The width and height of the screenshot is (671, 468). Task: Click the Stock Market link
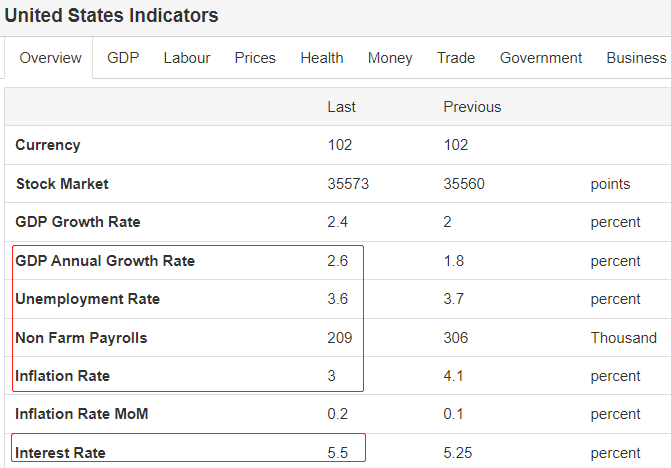pyautogui.click(x=62, y=184)
